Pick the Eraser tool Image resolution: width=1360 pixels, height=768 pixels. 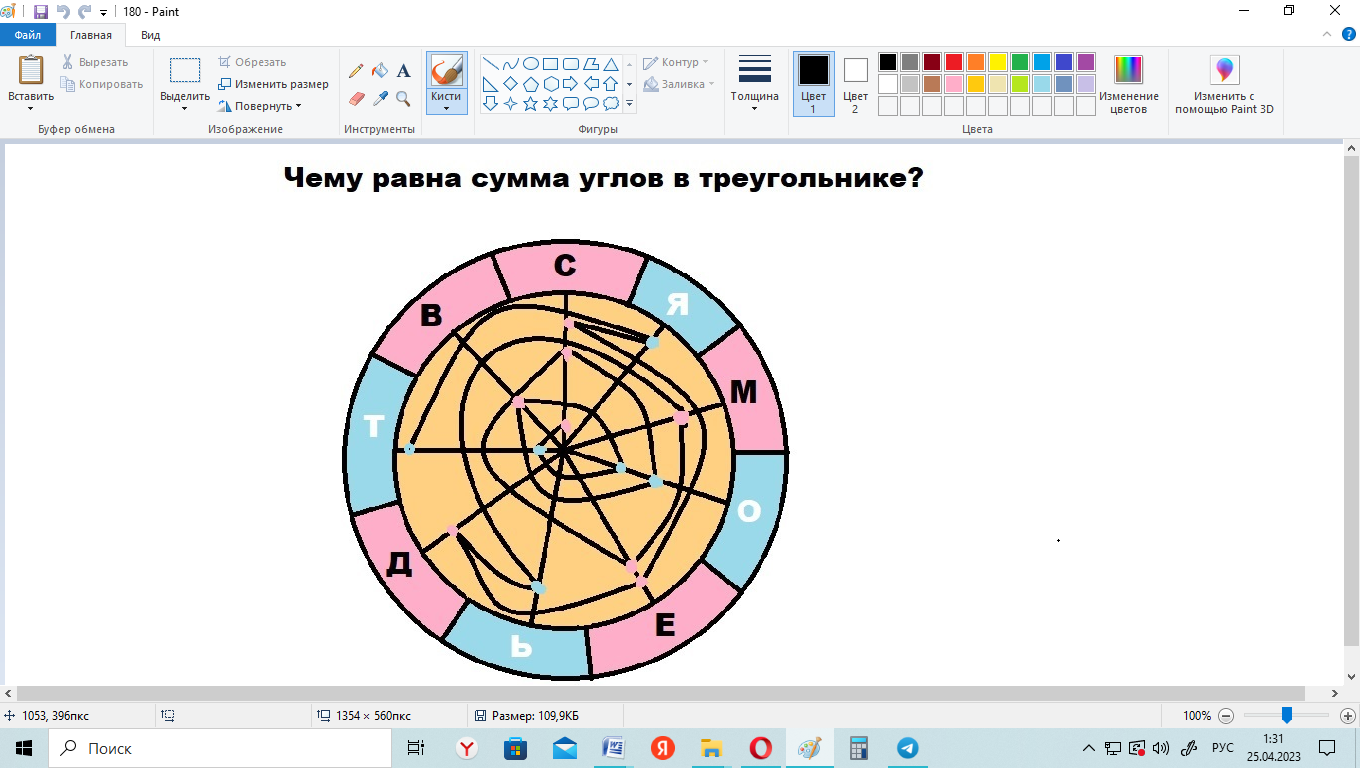tap(356, 98)
